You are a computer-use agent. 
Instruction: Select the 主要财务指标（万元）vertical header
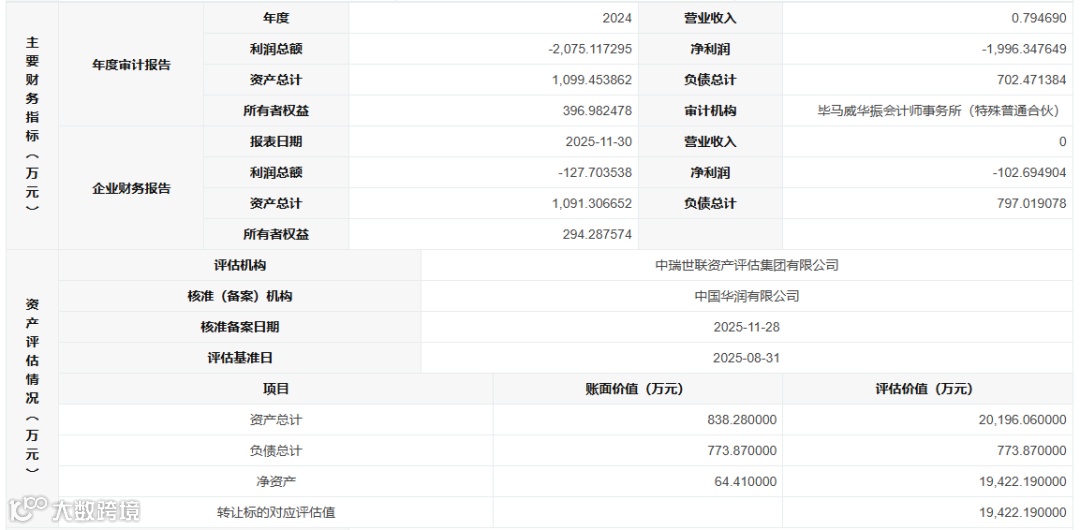(32, 124)
